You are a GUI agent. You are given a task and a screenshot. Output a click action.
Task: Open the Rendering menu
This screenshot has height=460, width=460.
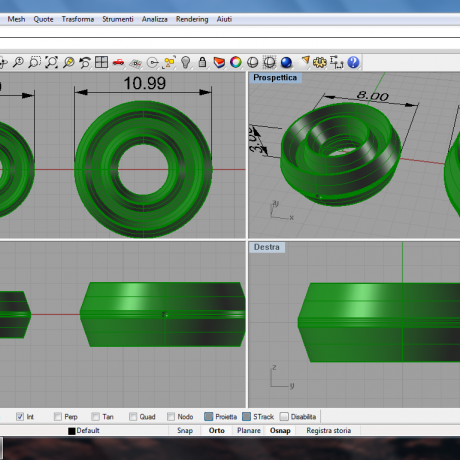click(192, 19)
